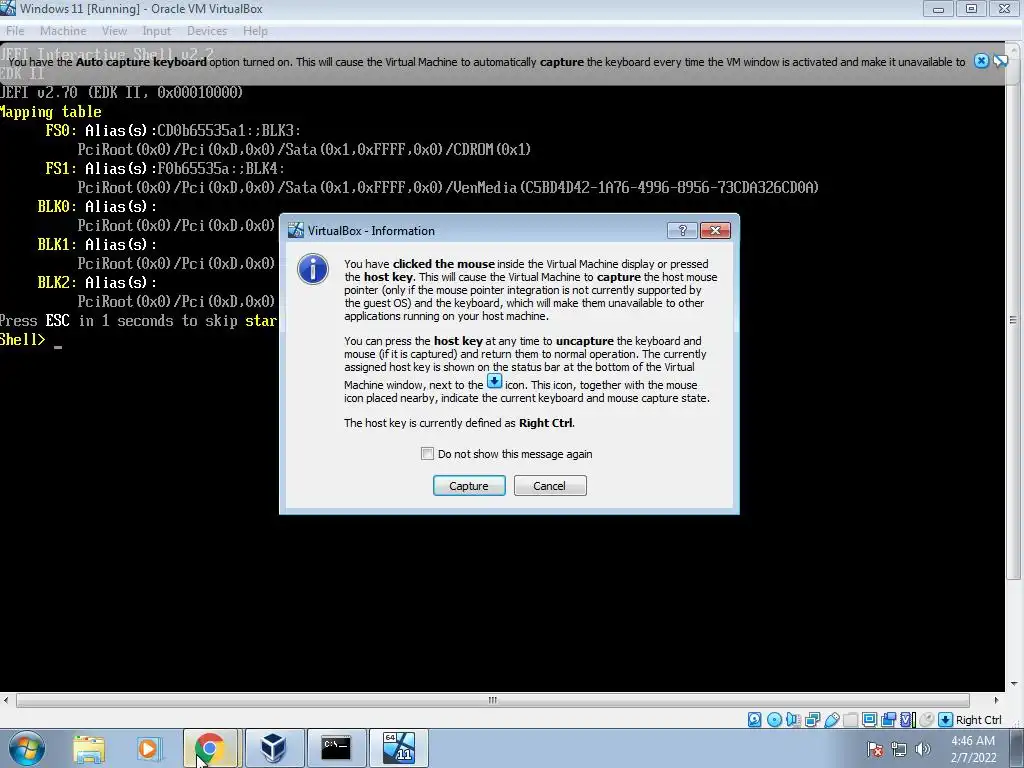Open the View menu
The height and width of the screenshot is (768, 1024).
point(114,31)
